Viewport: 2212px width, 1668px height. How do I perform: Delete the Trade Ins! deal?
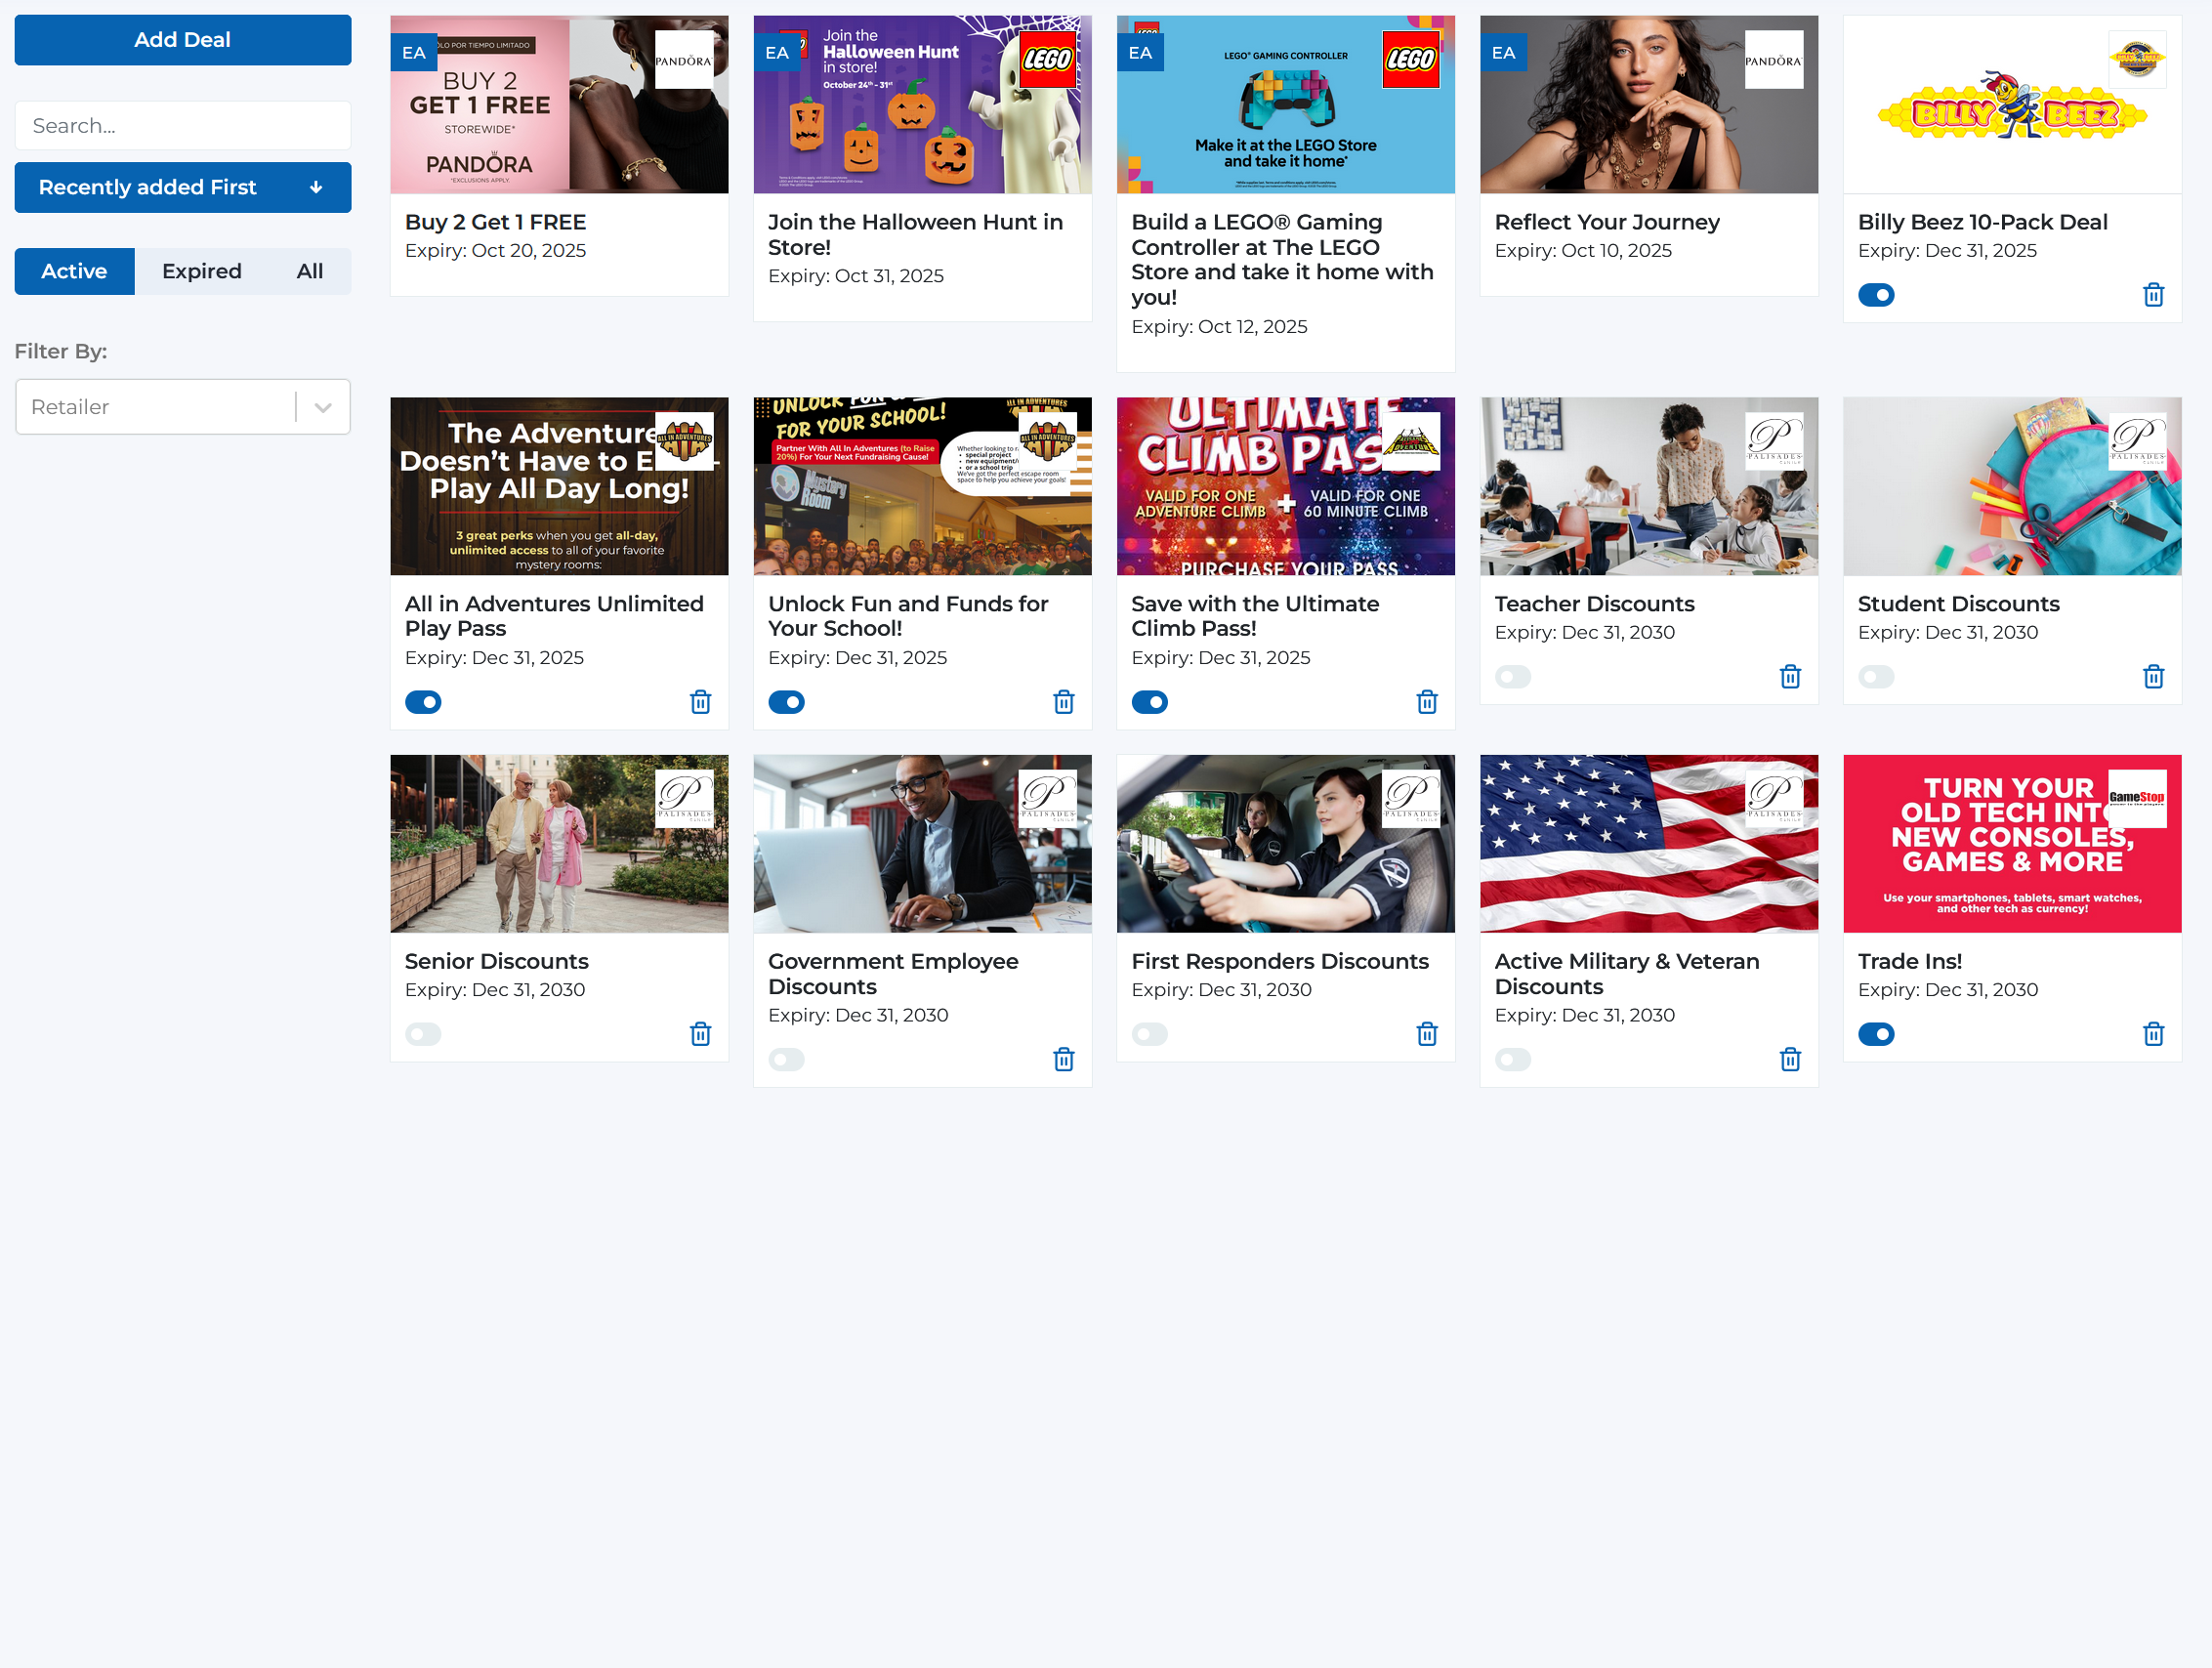click(2154, 1034)
